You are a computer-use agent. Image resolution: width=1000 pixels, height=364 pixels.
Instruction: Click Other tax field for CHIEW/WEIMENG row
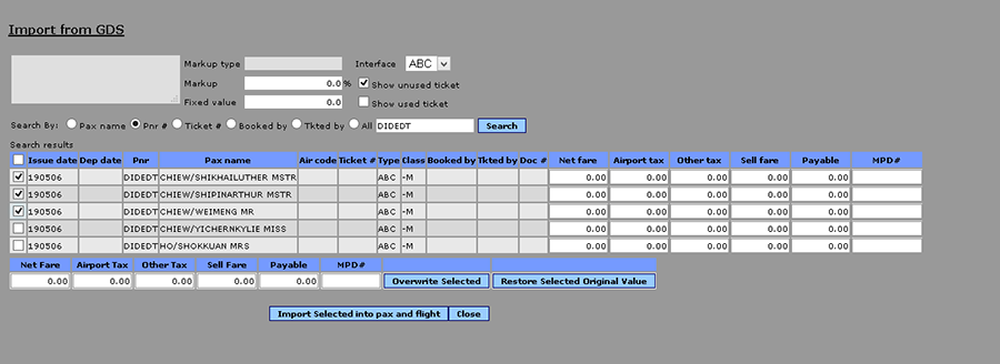click(x=700, y=212)
